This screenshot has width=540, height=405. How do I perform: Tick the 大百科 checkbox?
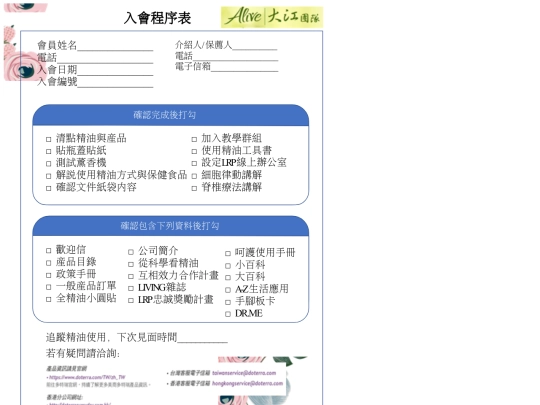click(x=228, y=278)
